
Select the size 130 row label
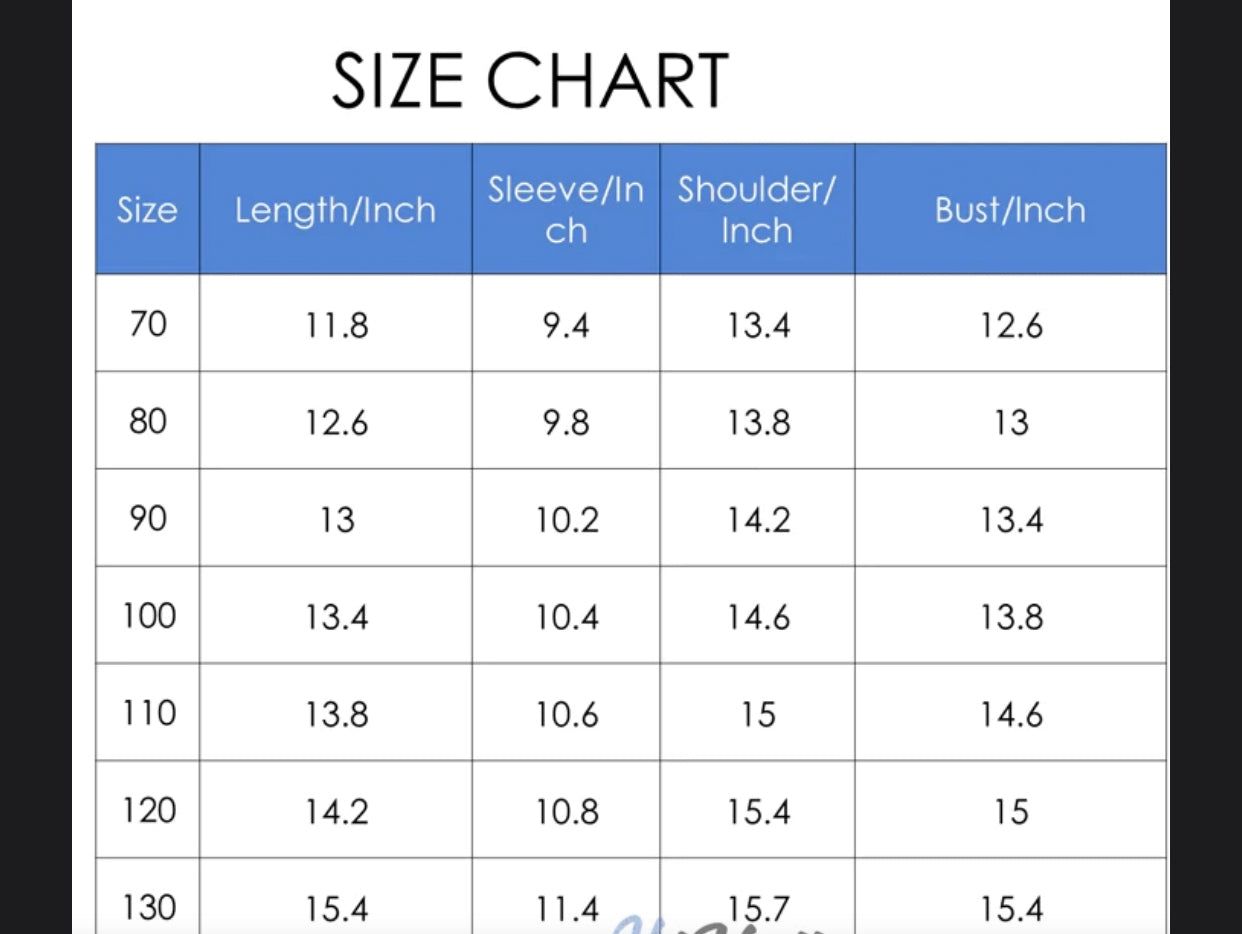tap(148, 907)
